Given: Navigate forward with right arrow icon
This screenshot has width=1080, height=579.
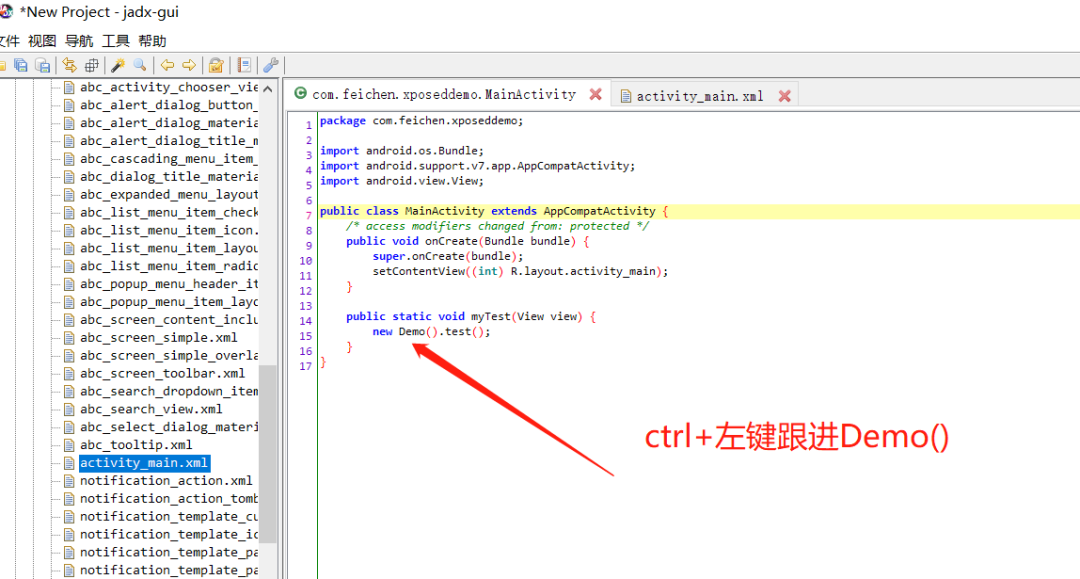Looking at the screenshot, I should (x=189, y=65).
